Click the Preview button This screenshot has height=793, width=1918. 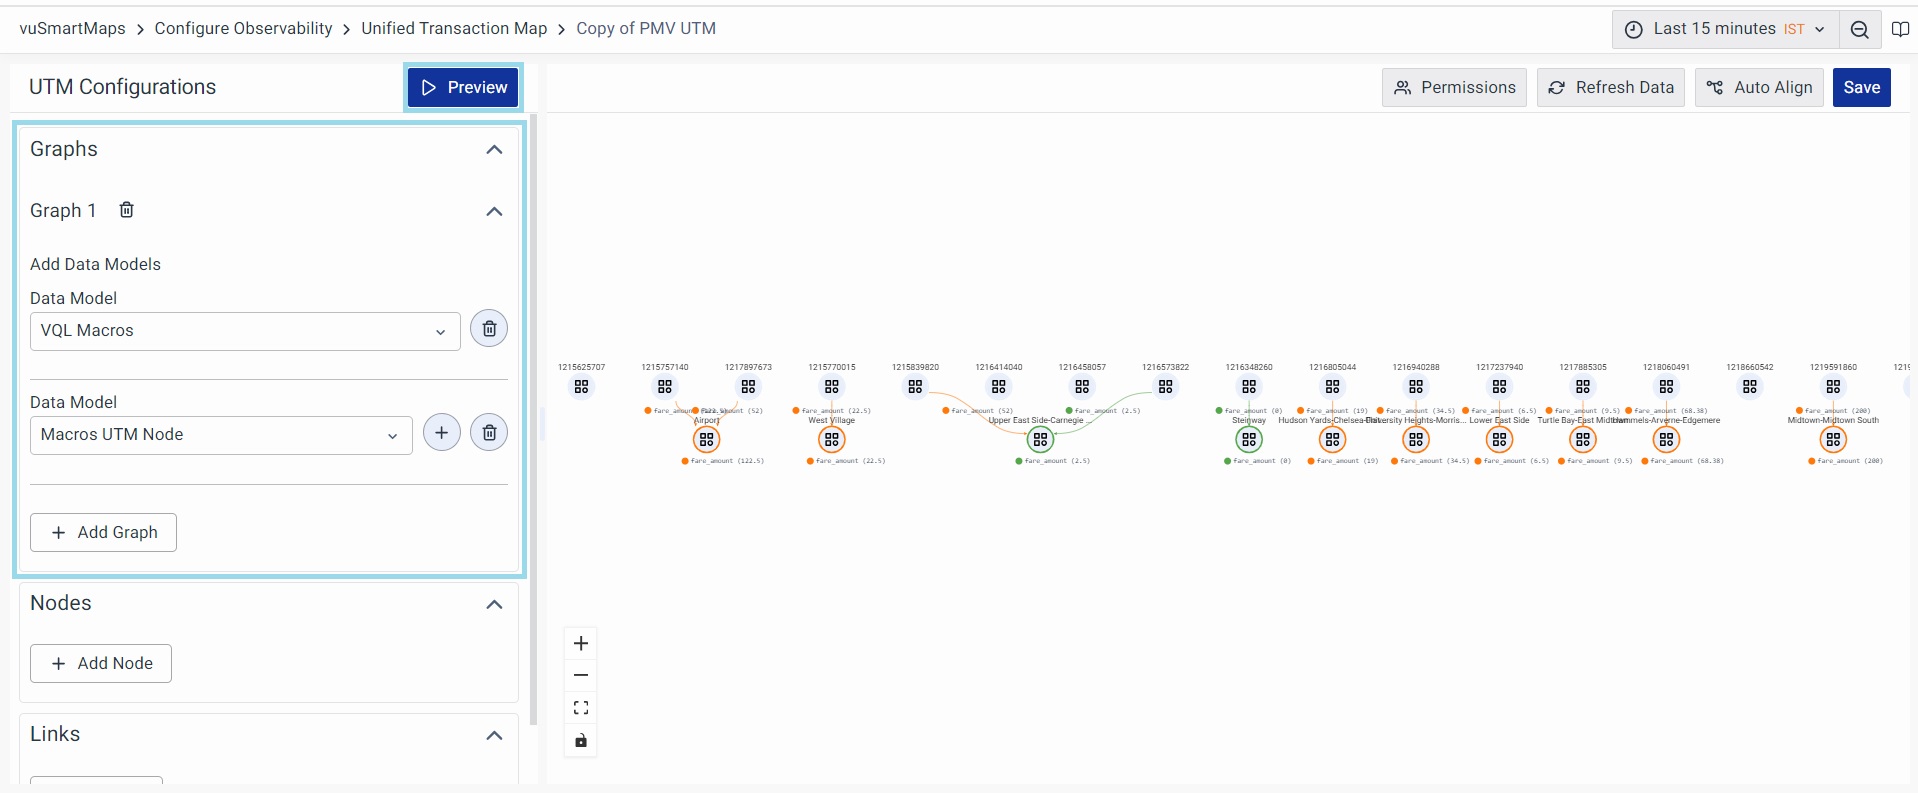[x=463, y=88]
